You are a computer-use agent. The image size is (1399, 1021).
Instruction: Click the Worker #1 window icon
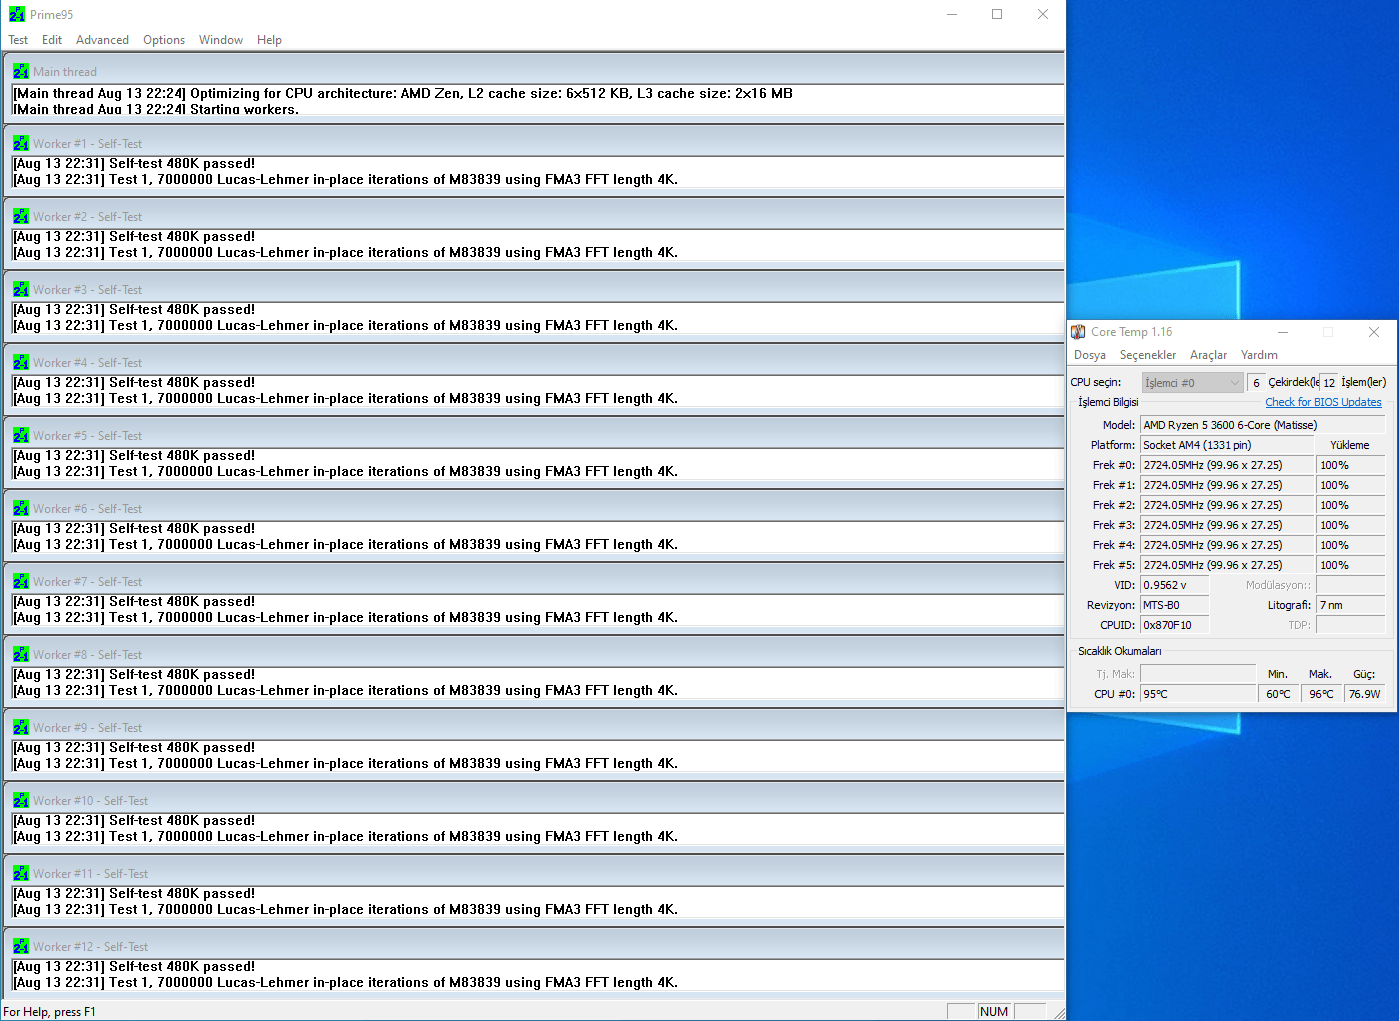[x=21, y=143]
